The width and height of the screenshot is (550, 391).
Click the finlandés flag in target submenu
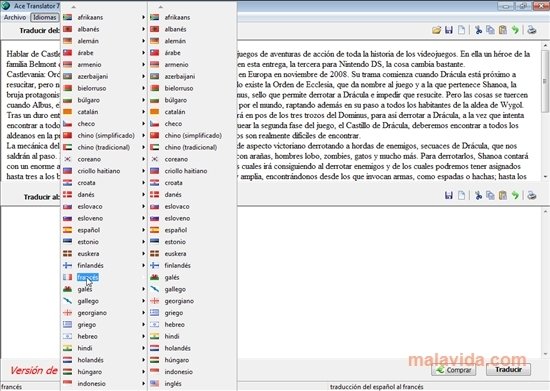coord(154,265)
